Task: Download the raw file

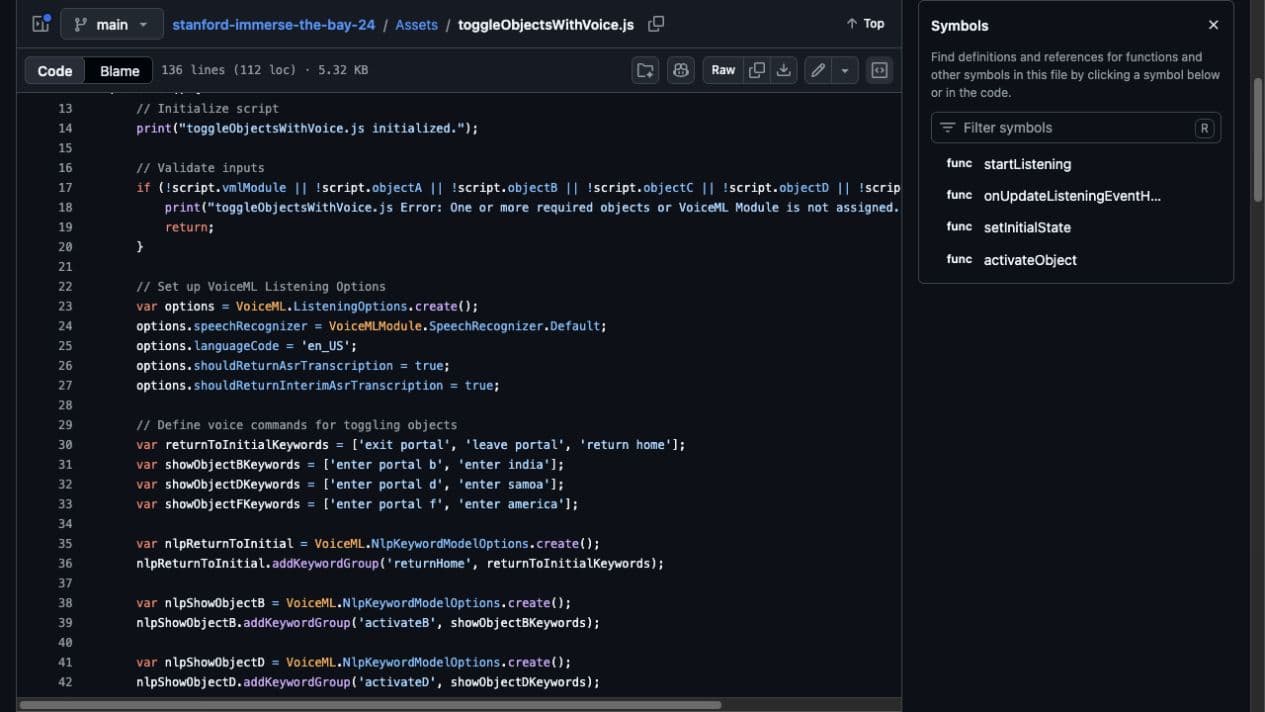Action: pos(783,70)
